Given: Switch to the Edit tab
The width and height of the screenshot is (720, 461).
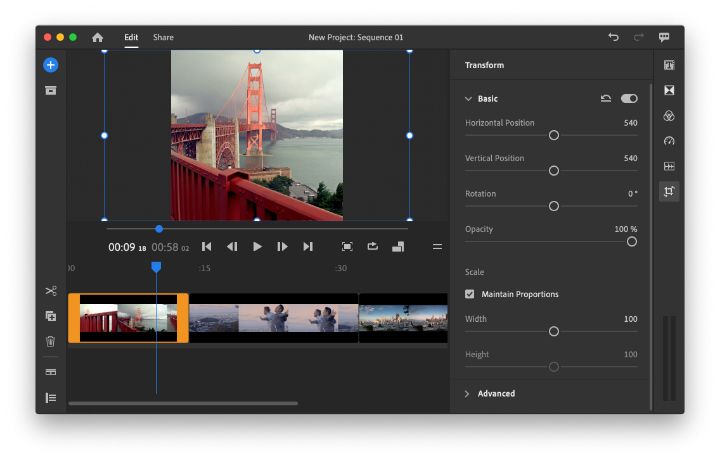Looking at the screenshot, I should point(131,38).
